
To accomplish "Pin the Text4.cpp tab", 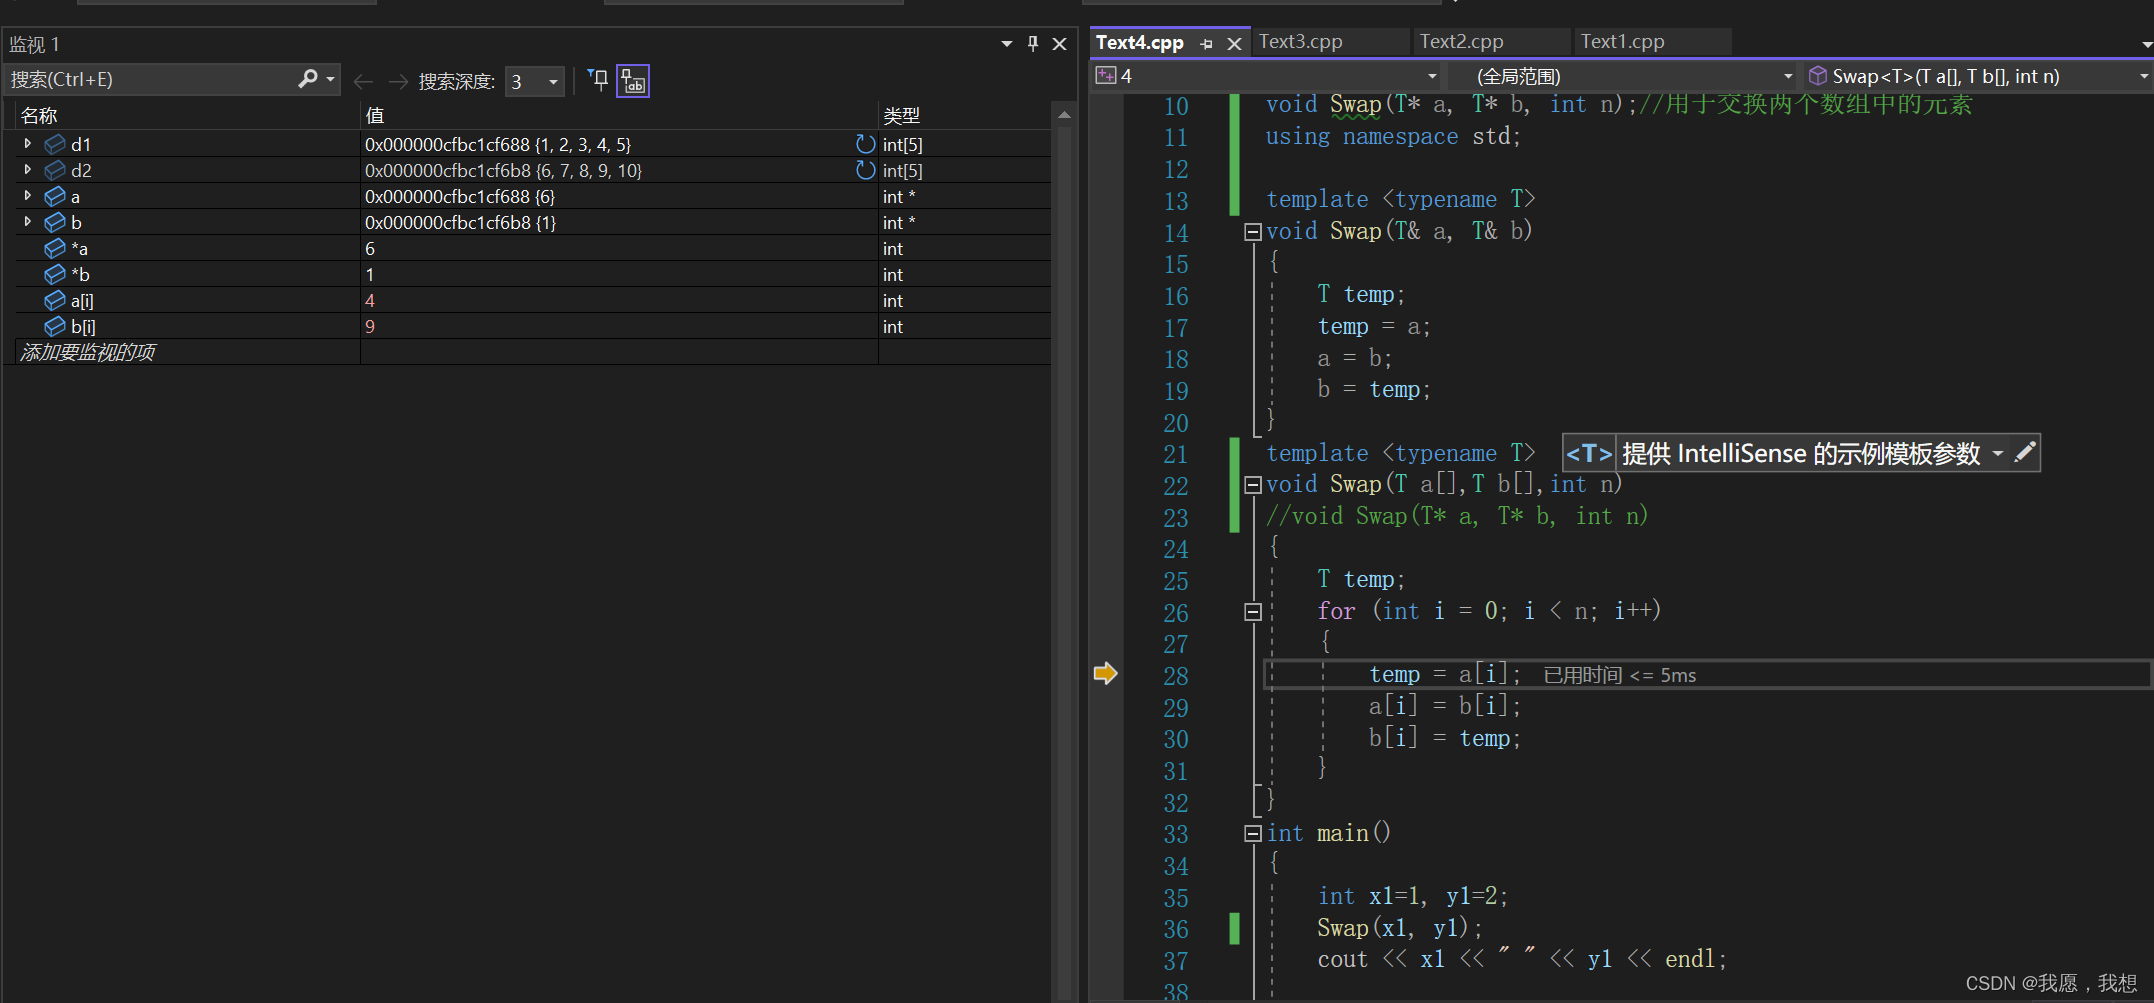I will click(x=1207, y=44).
